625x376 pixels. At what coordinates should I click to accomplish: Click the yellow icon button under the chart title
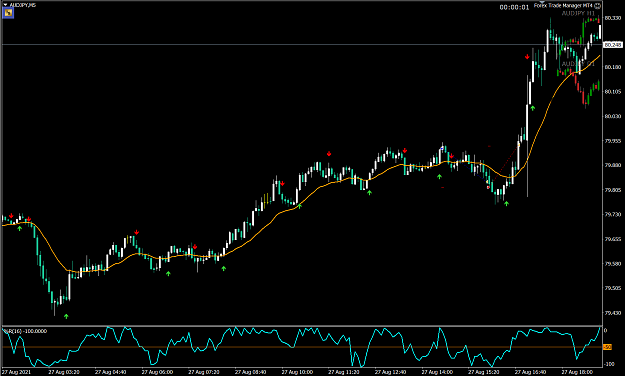[x=8, y=13]
